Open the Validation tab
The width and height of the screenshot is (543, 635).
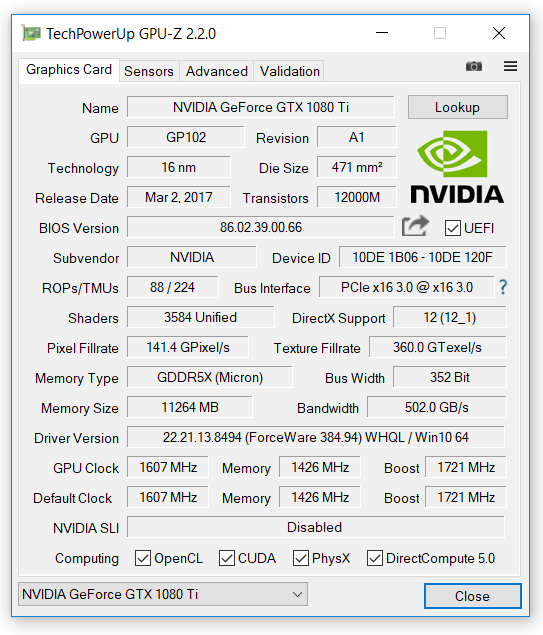pos(290,71)
